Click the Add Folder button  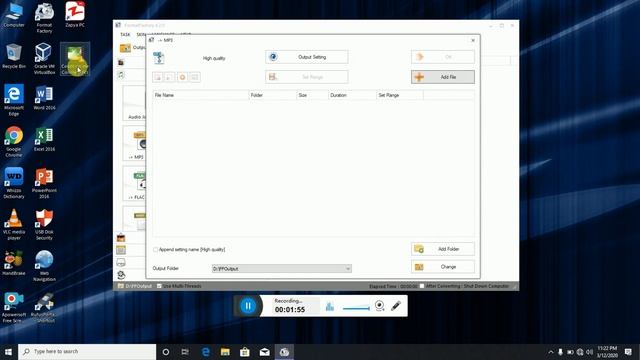pos(443,249)
